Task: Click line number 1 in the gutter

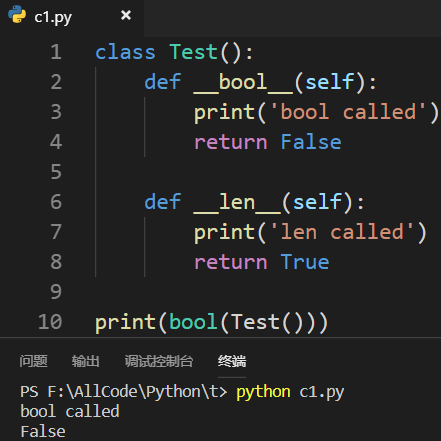Action: 56,52
